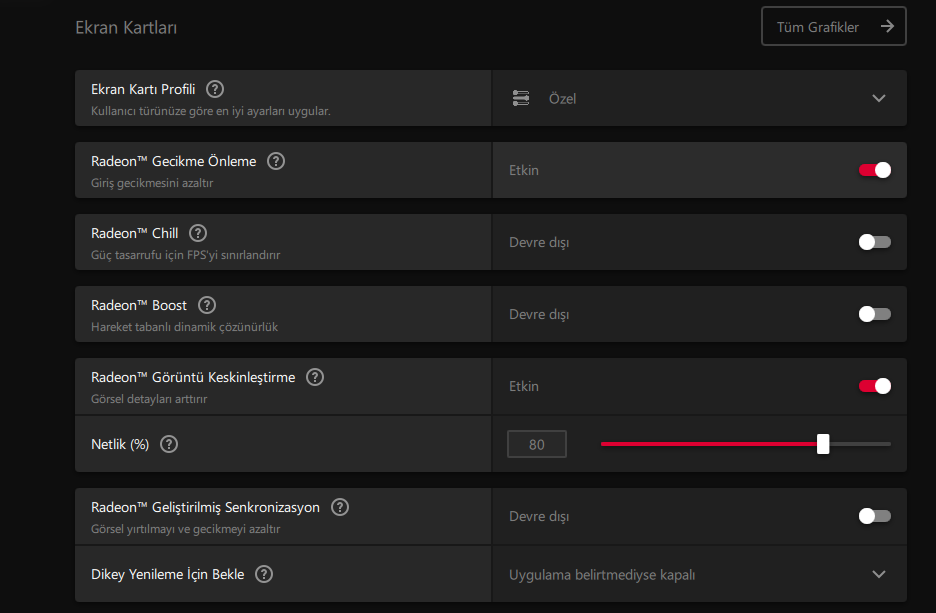Click the Netlik percentage value field
936x613 pixels.
click(537, 444)
